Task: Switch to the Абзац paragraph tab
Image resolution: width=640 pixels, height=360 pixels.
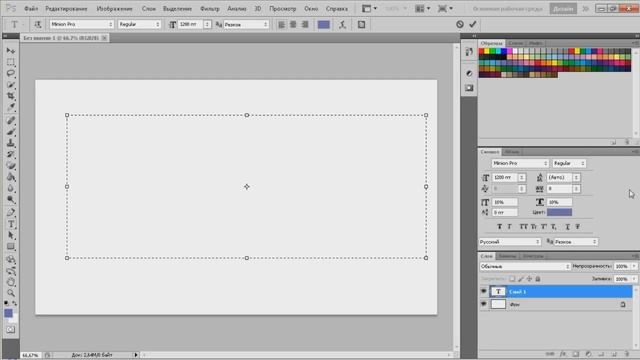Action: (x=511, y=152)
